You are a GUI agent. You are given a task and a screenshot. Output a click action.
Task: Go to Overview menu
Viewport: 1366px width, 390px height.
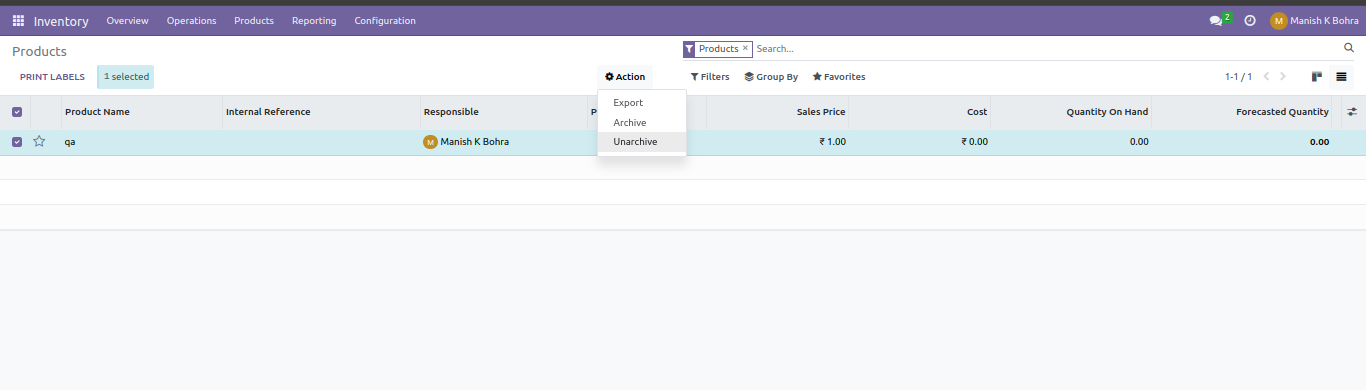[x=128, y=20]
